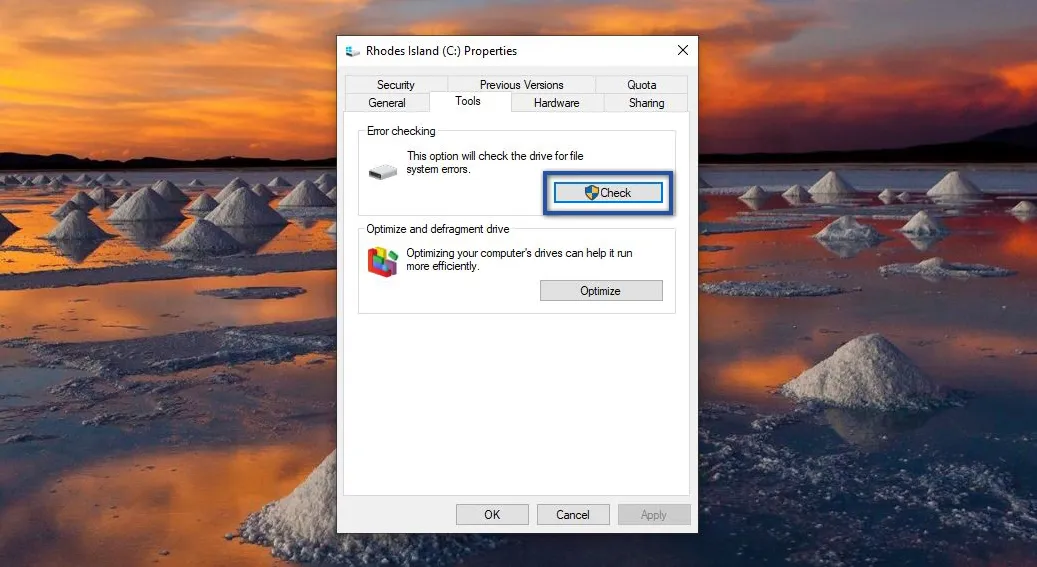Image resolution: width=1037 pixels, height=567 pixels.
Task: Click the "Error checking" group label
Action: (401, 131)
